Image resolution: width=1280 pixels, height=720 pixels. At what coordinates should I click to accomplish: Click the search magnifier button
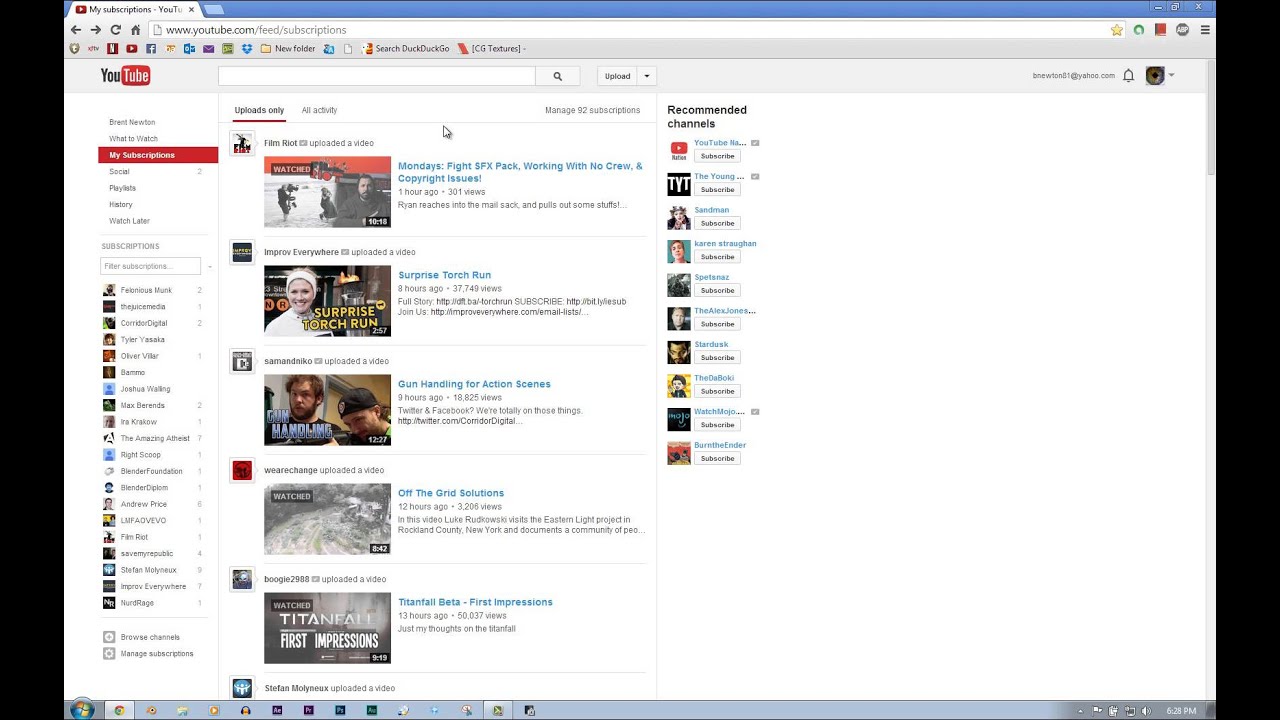pyautogui.click(x=557, y=76)
